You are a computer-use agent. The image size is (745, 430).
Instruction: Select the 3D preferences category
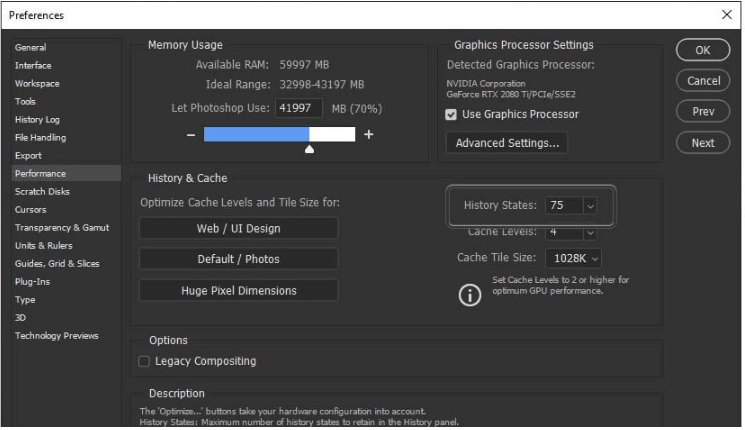coord(20,318)
